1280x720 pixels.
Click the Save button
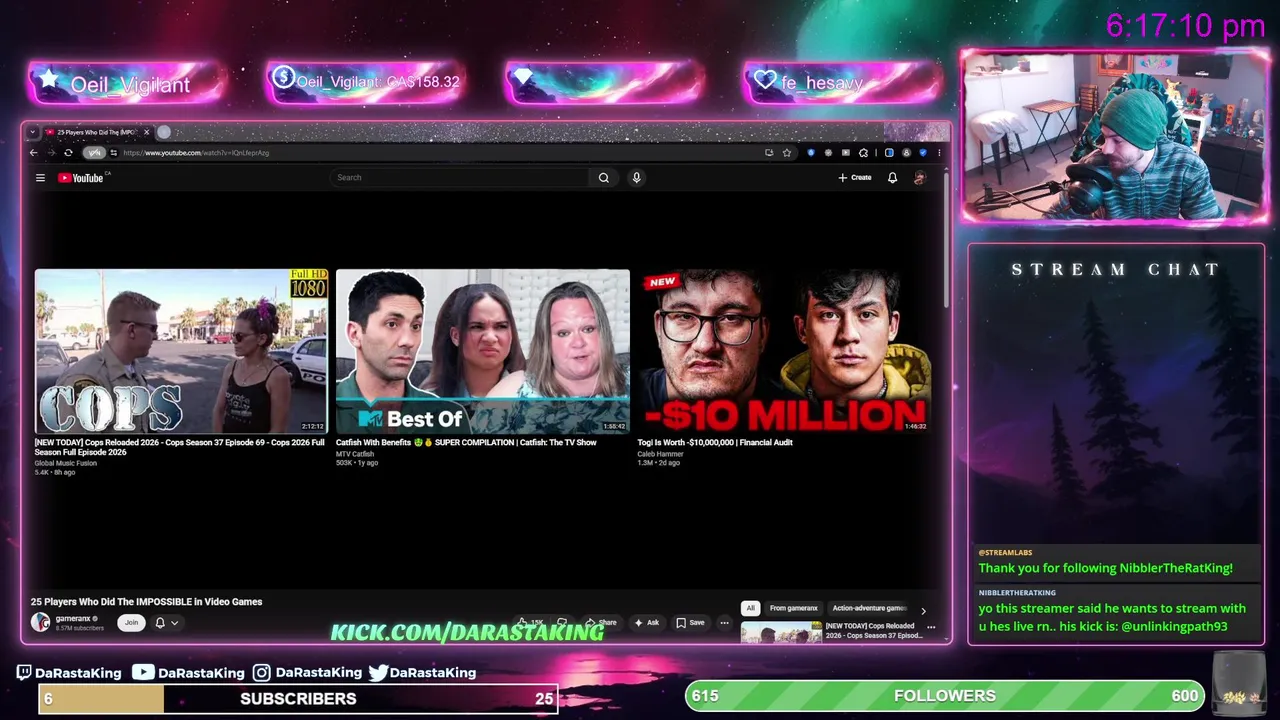pos(690,623)
